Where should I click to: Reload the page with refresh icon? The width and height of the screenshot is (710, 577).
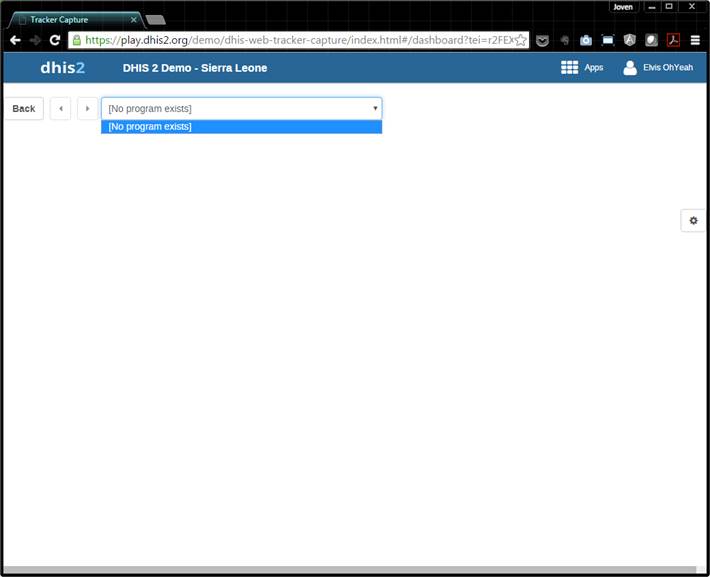[x=55, y=40]
